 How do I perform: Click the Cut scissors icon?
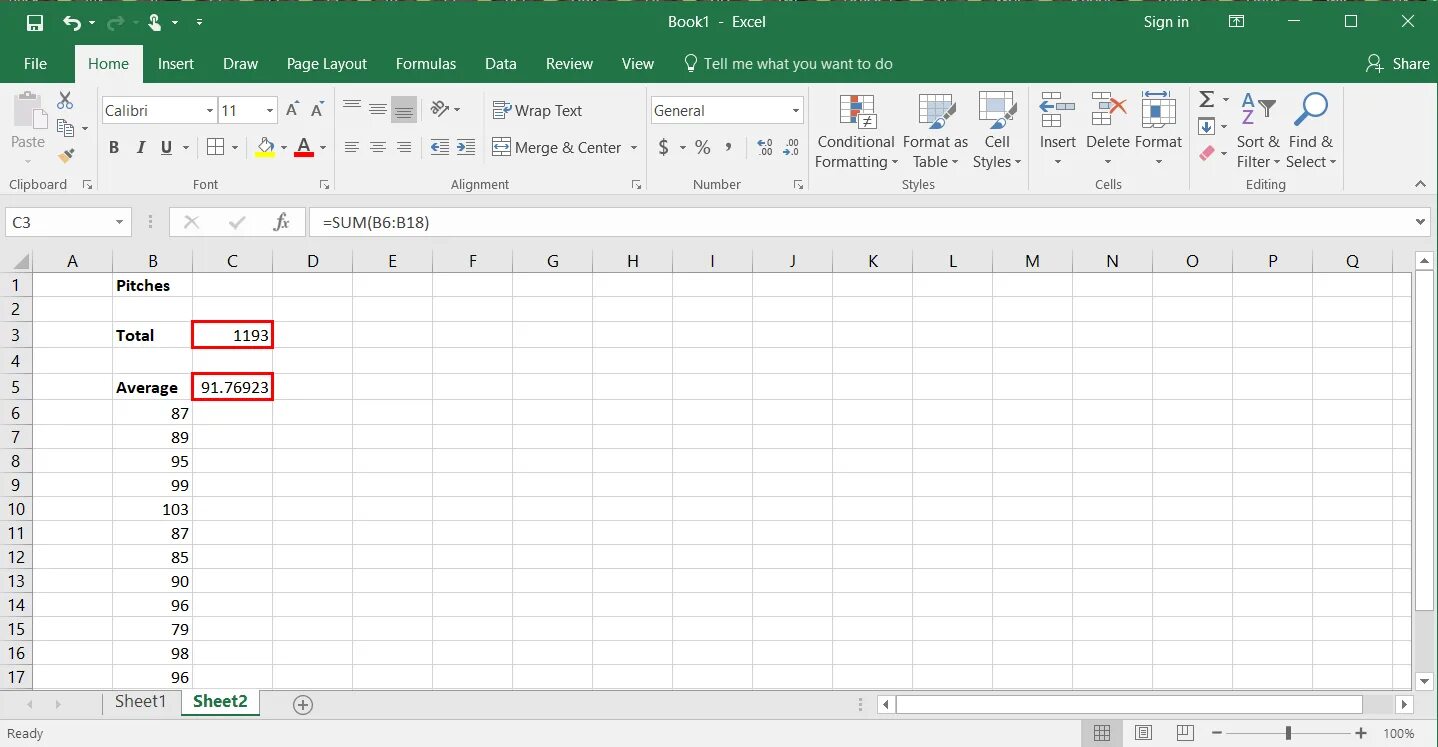[x=65, y=101]
